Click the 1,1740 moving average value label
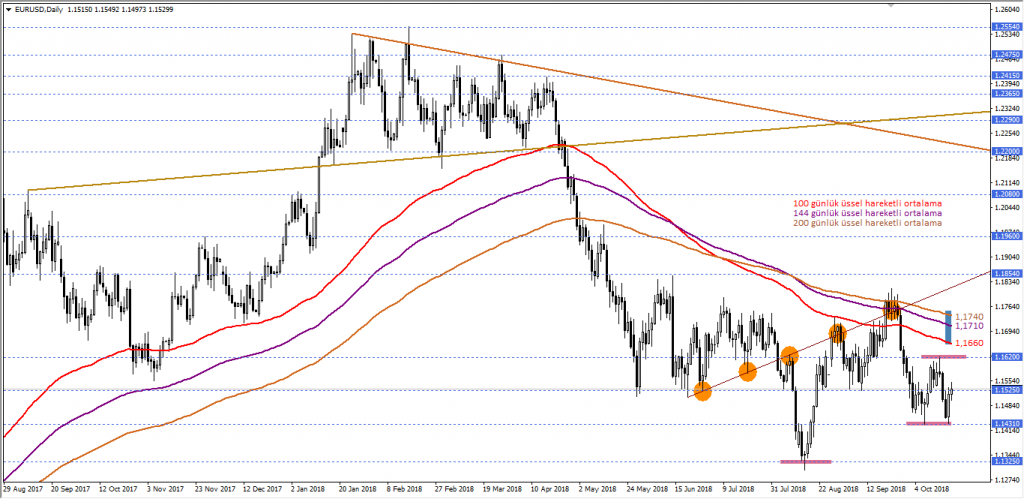 click(968, 315)
